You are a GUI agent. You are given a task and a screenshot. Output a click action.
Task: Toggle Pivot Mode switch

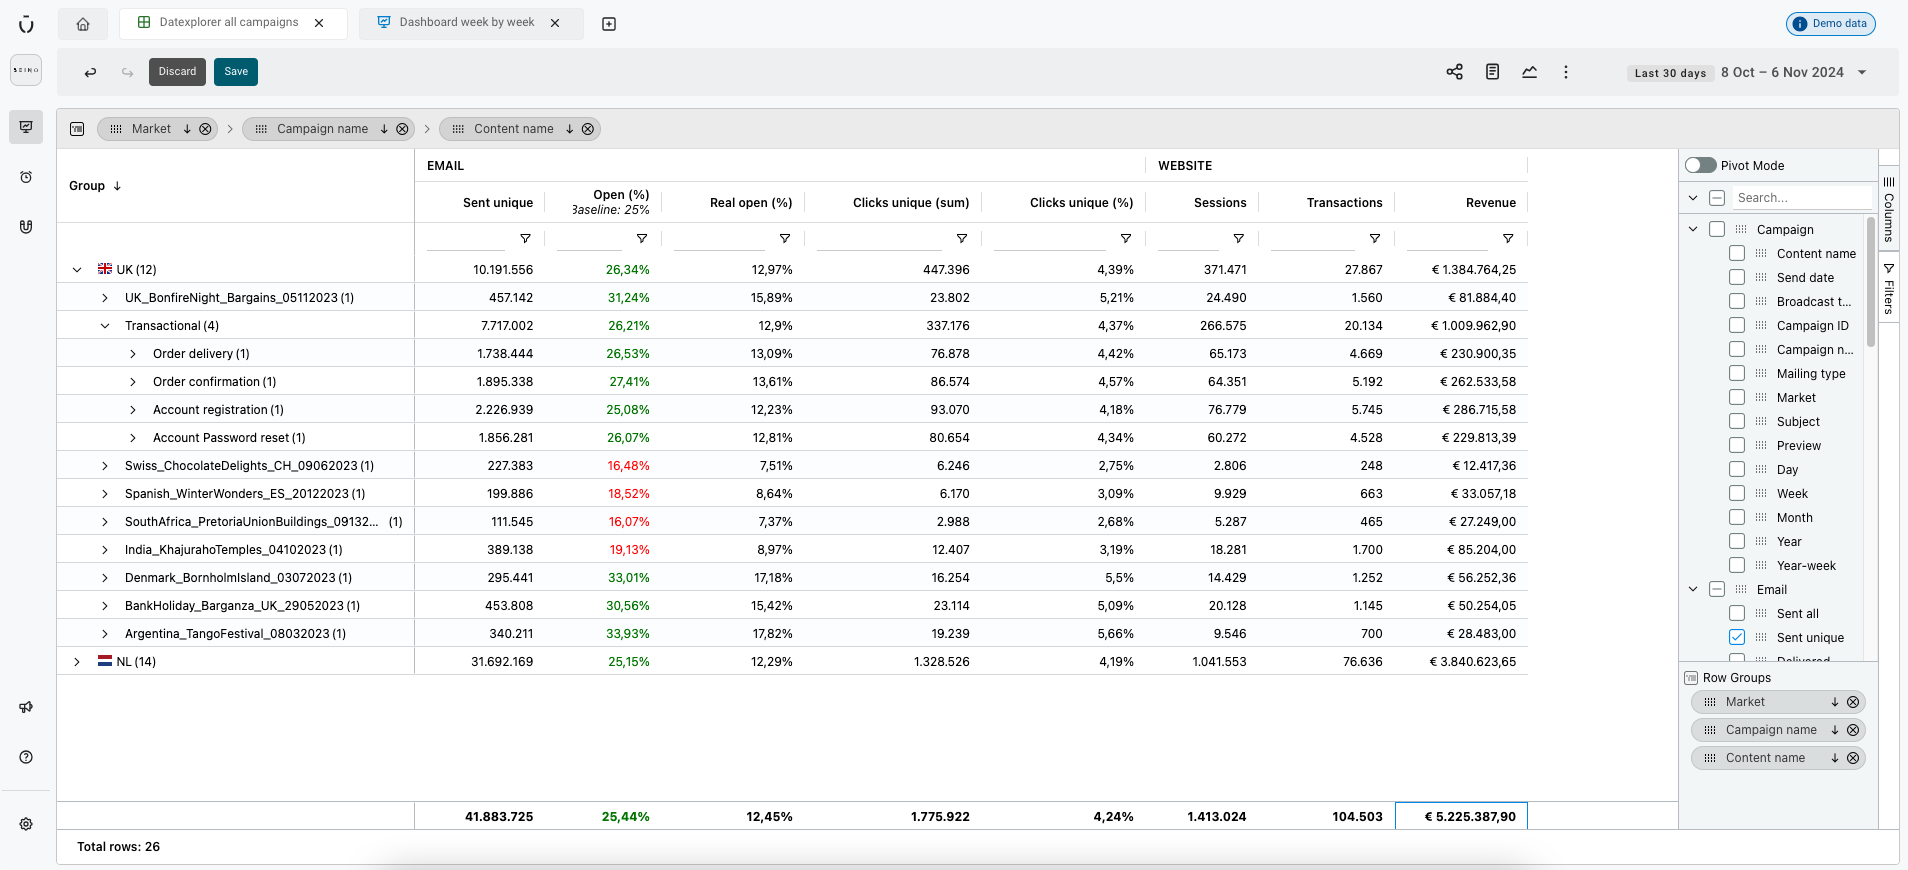pyautogui.click(x=1700, y=166)
